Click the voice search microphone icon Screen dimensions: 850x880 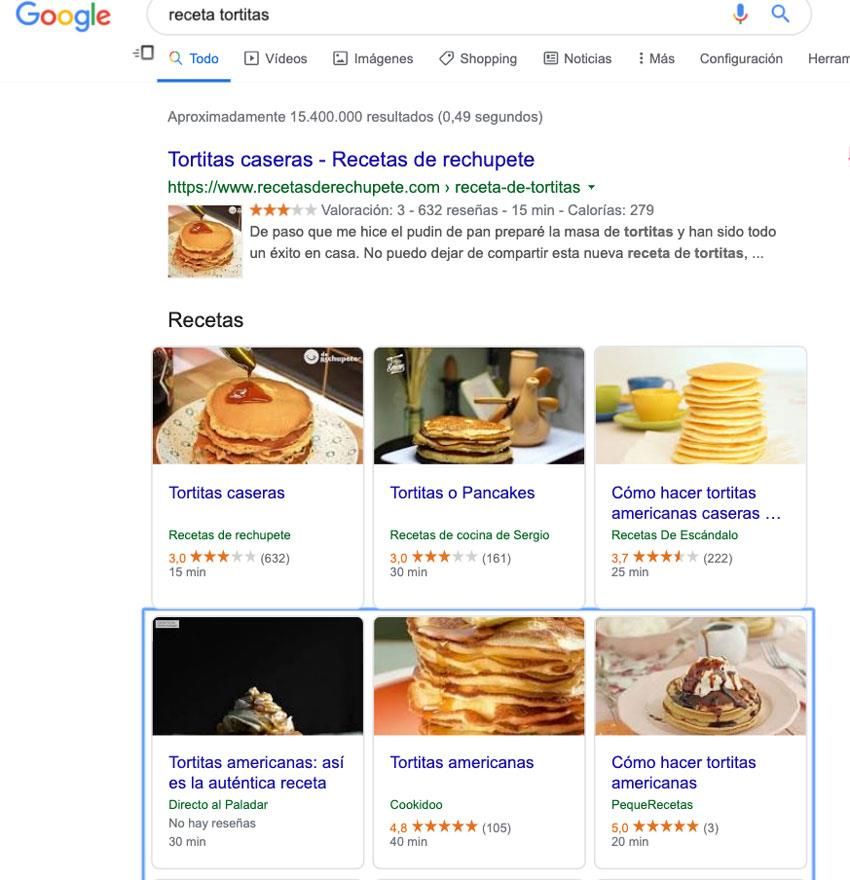[740, 13]
